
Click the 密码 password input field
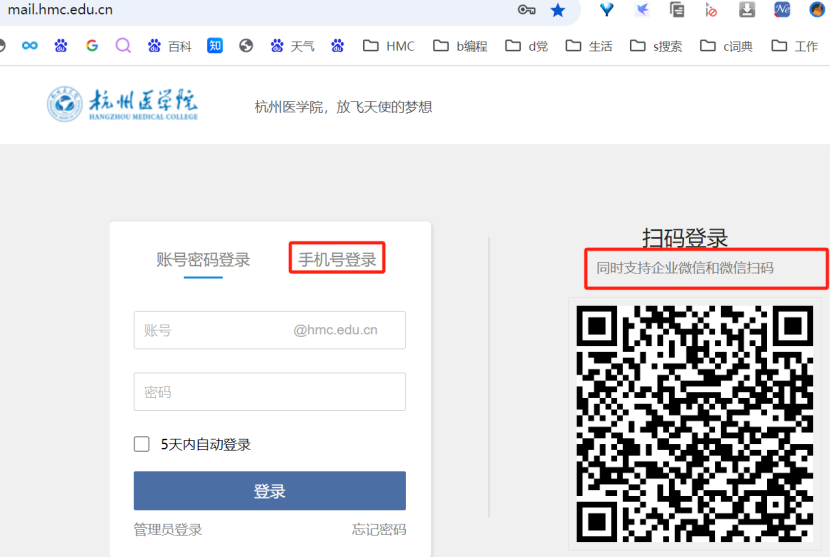[270, 392]
